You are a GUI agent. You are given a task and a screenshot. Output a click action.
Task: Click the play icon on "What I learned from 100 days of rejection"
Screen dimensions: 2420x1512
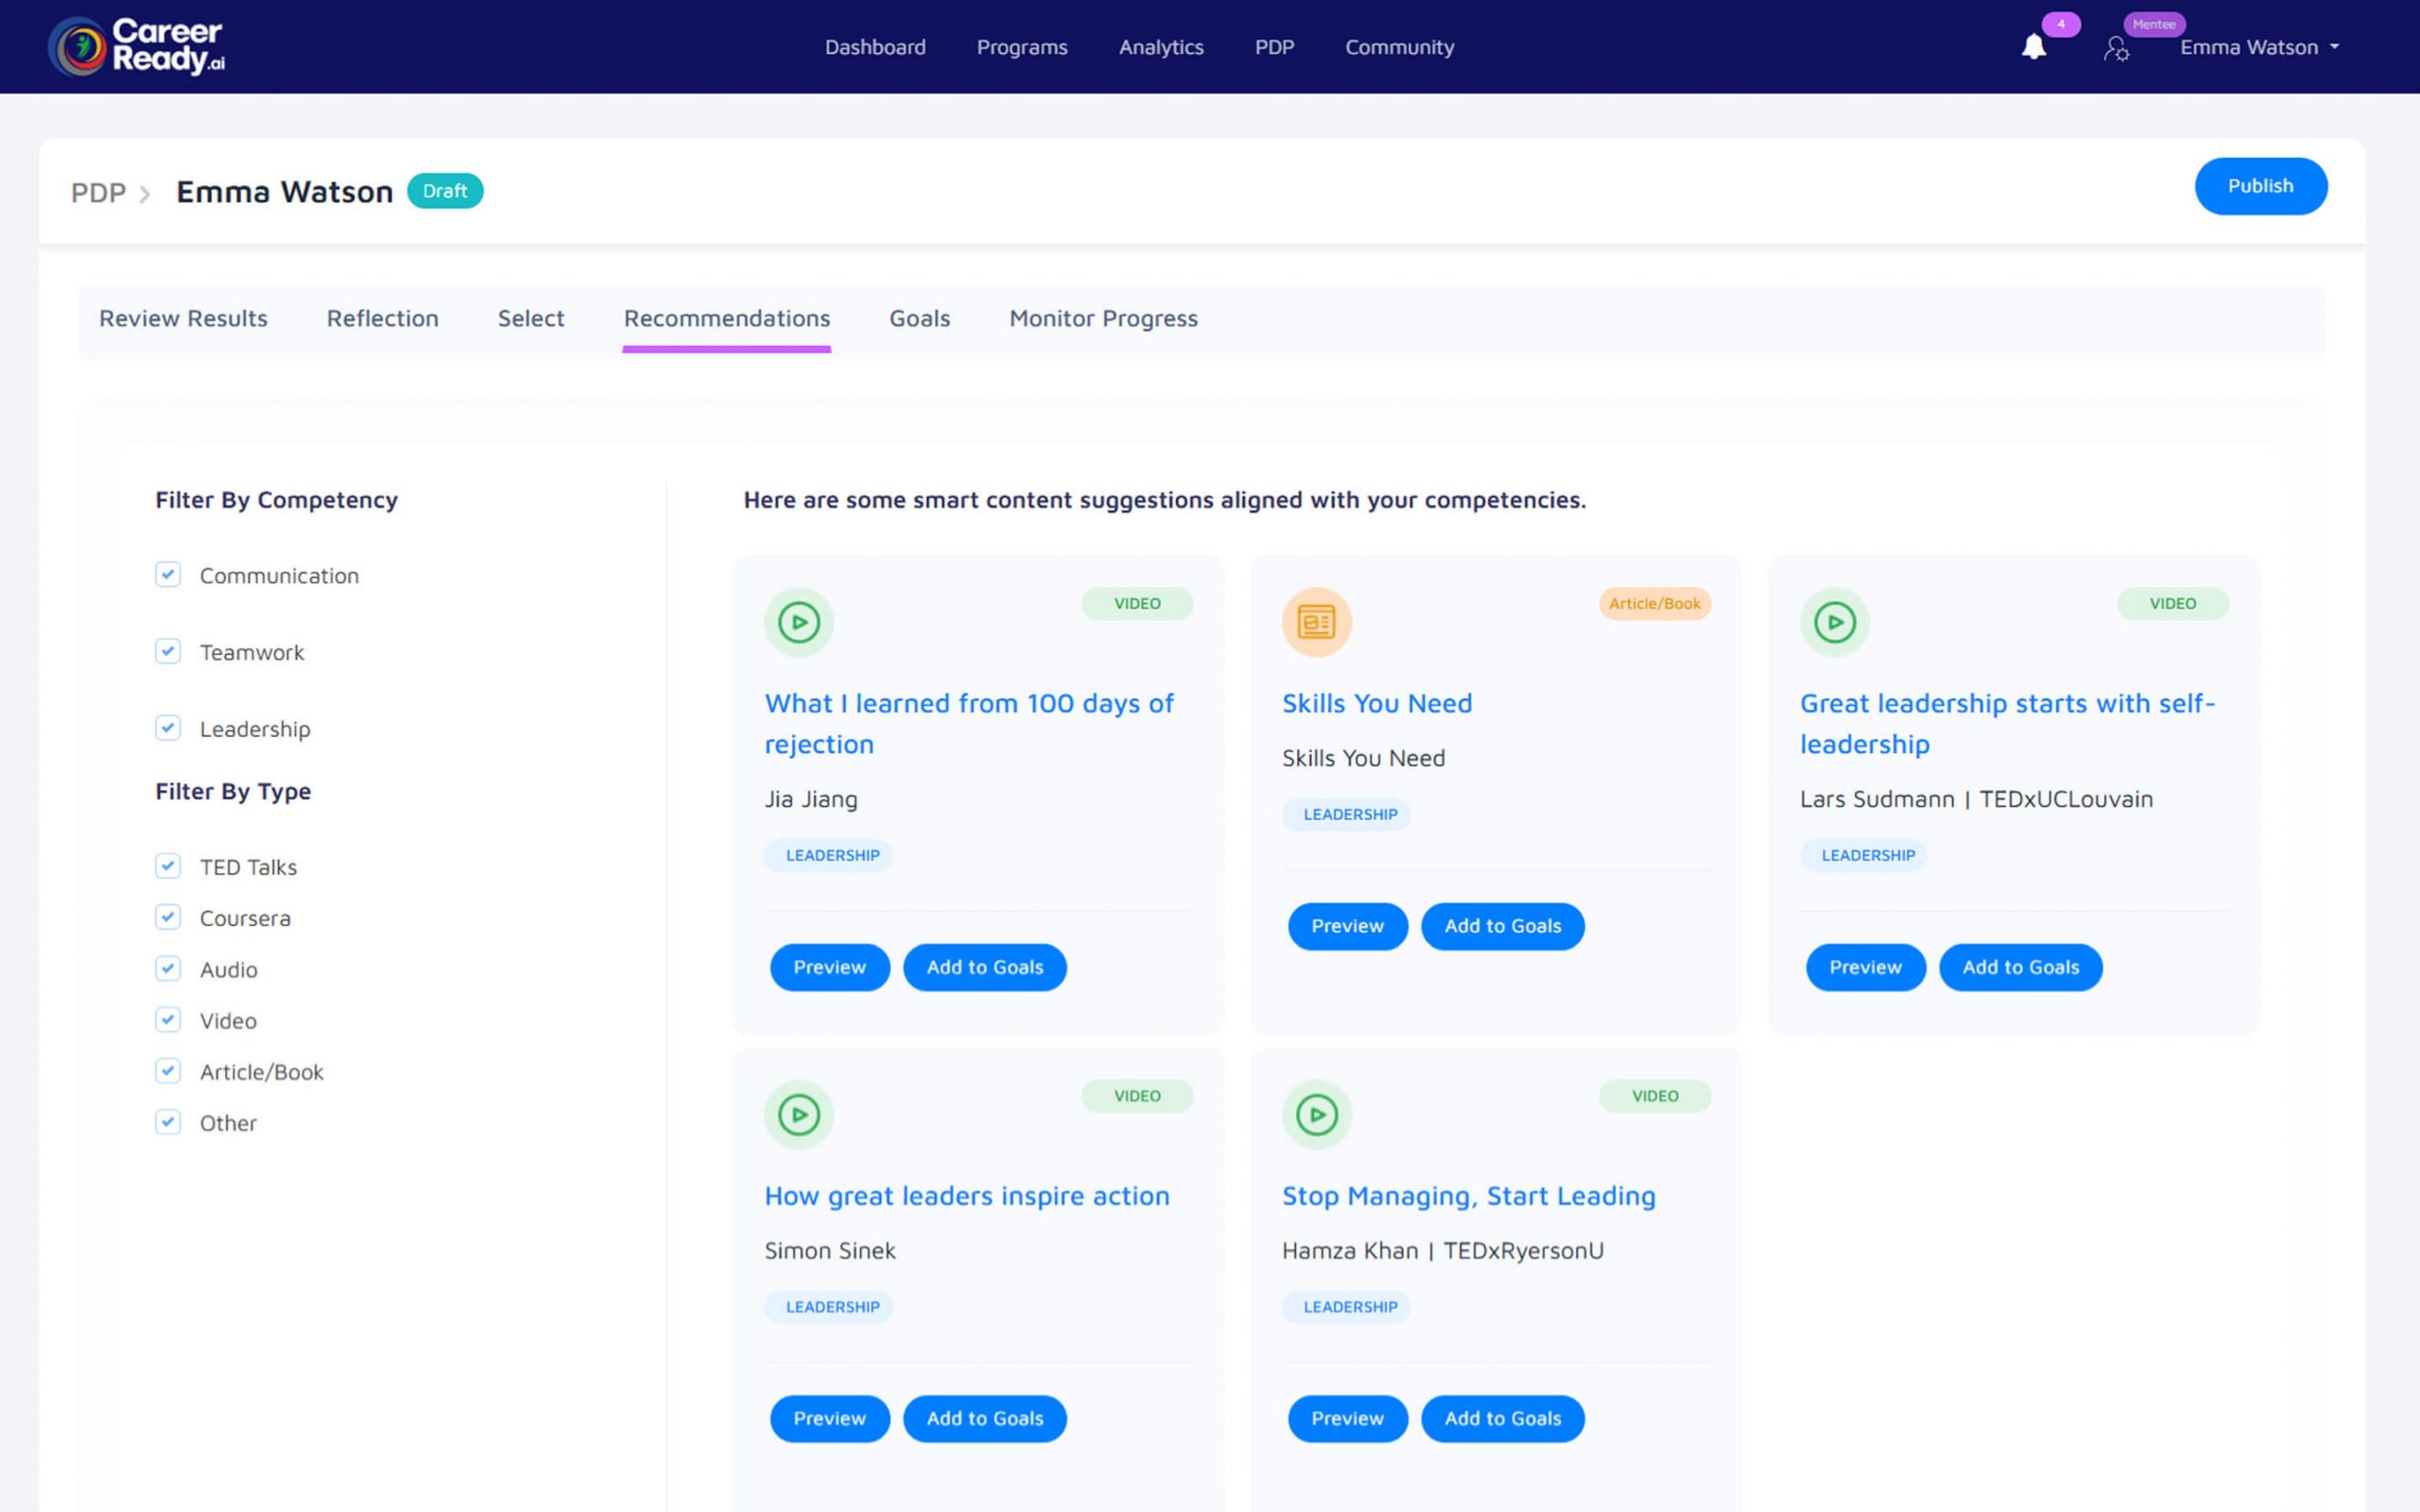pos(798,621)
